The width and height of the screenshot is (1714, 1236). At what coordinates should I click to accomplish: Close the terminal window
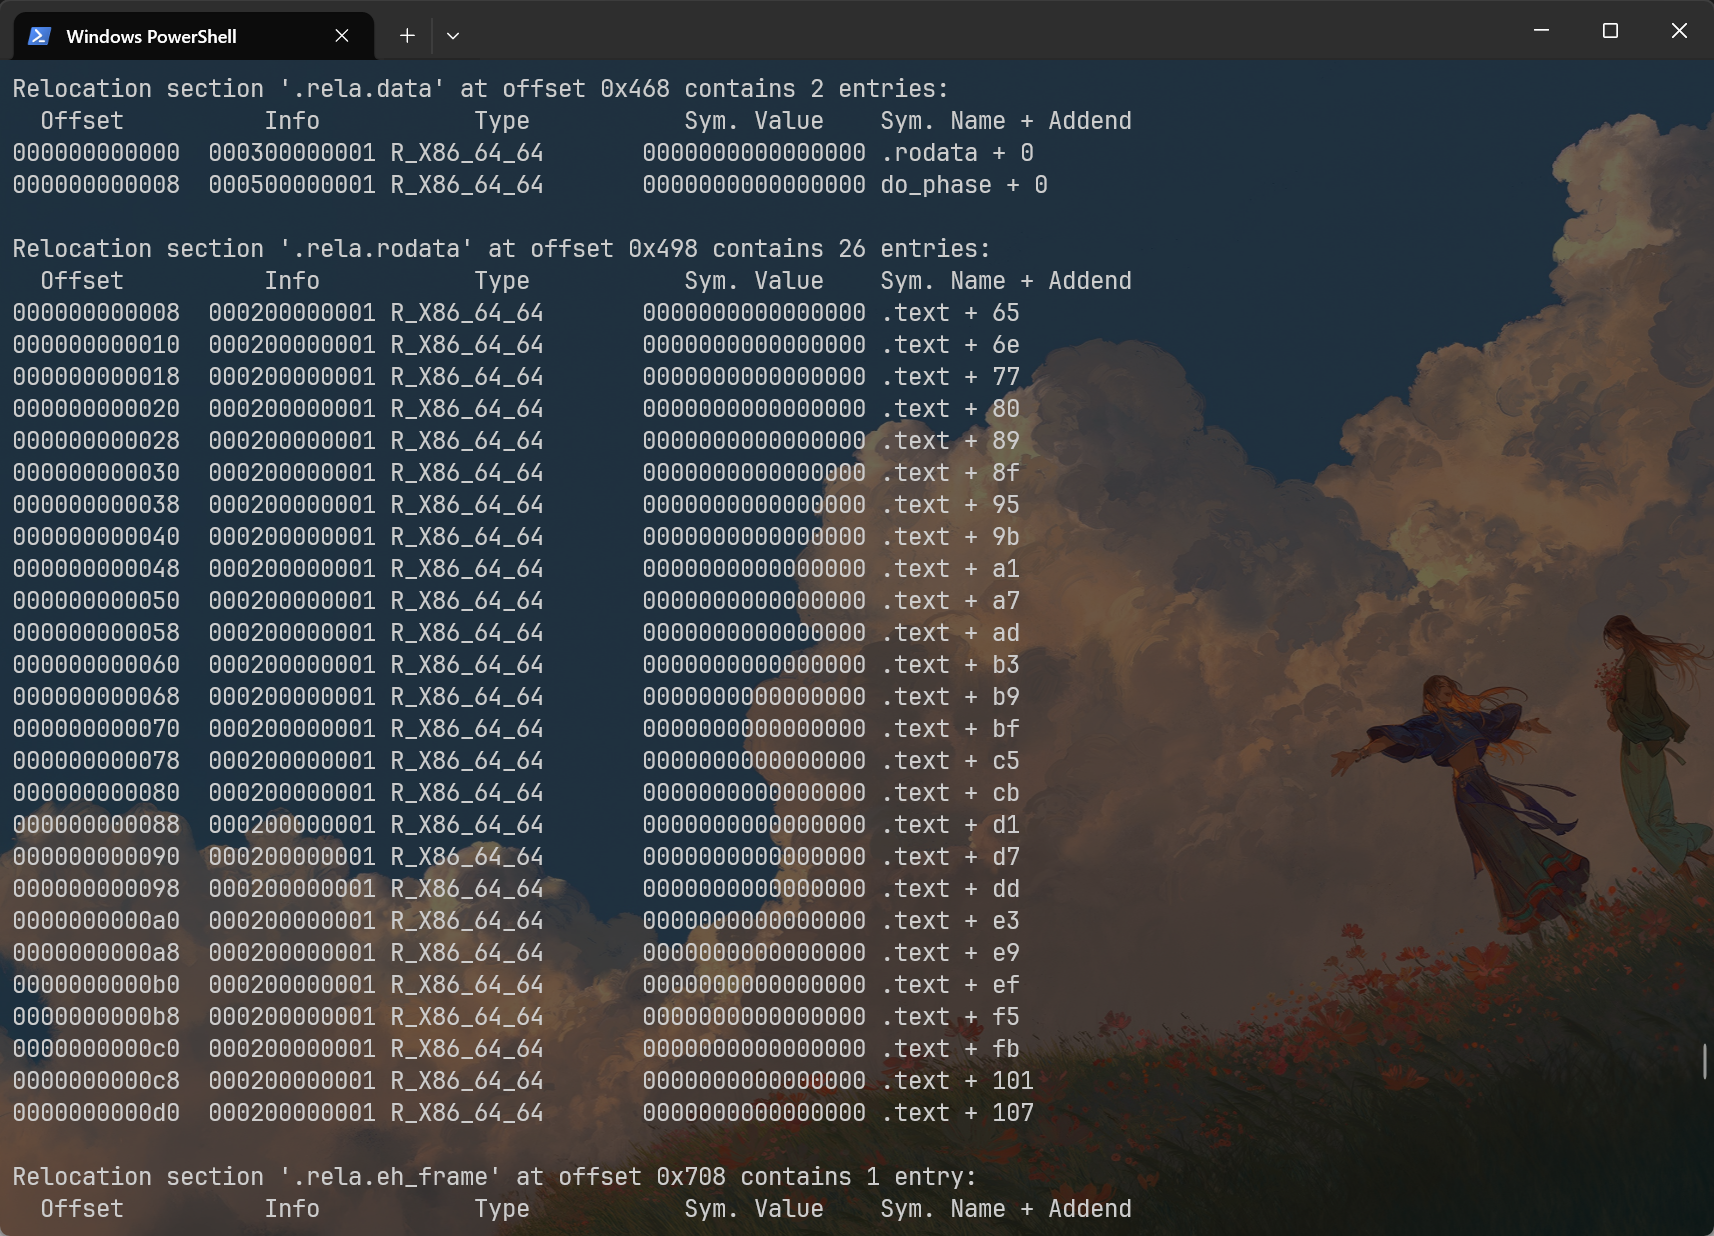pos(1679,31)
